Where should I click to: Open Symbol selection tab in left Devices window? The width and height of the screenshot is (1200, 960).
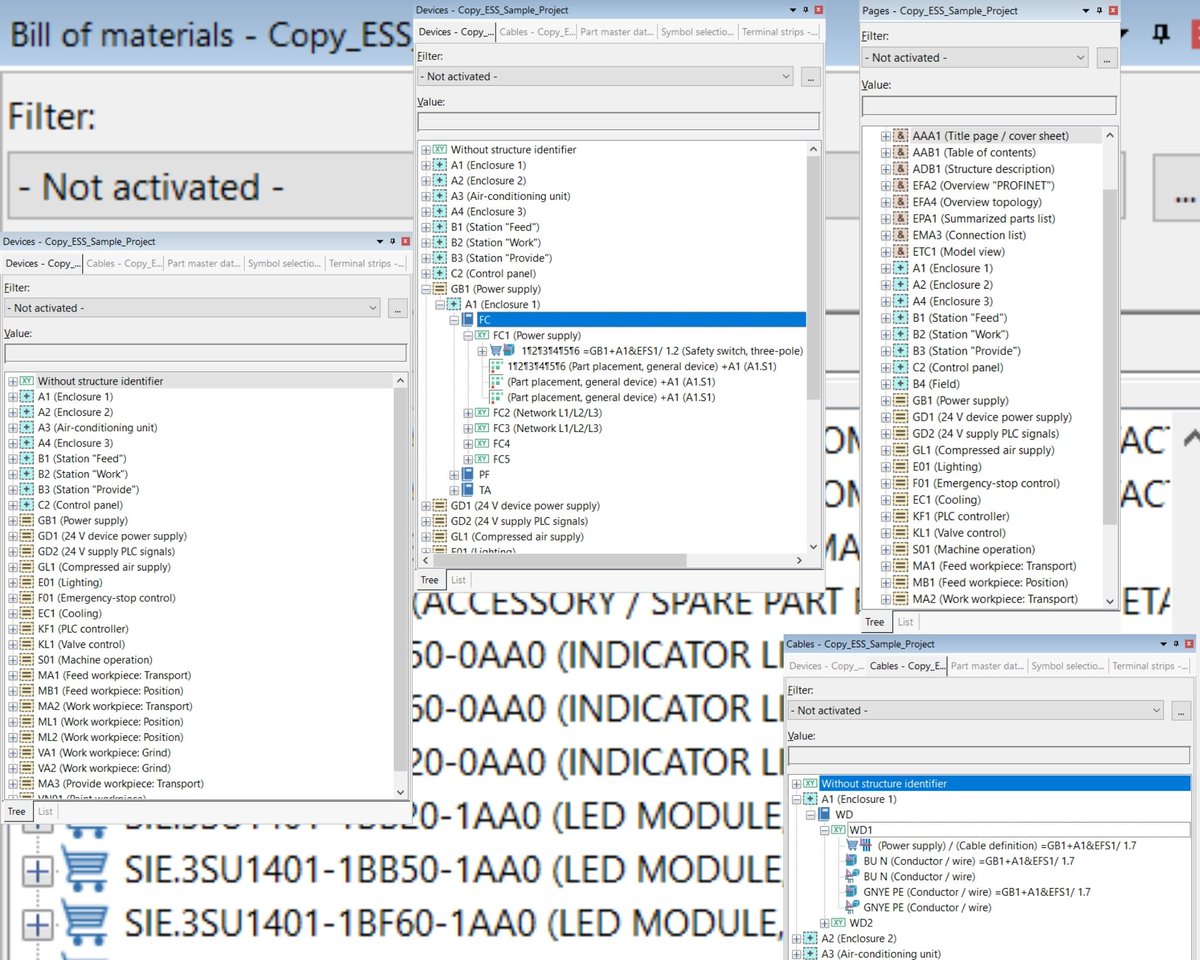(285, 264)
